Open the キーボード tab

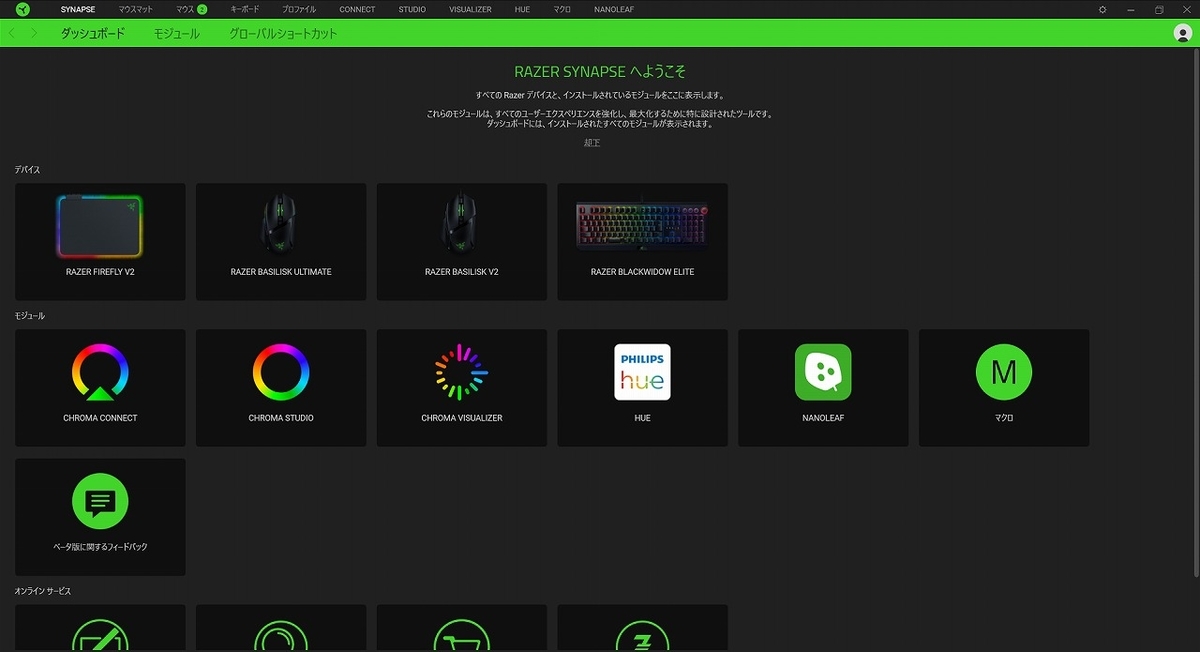point(245,9)
